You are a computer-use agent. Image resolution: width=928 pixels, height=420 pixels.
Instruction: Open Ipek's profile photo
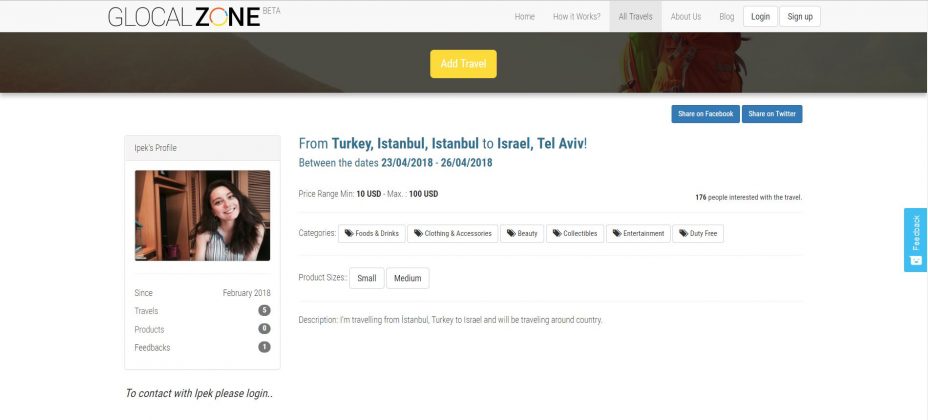click(202, 215)
